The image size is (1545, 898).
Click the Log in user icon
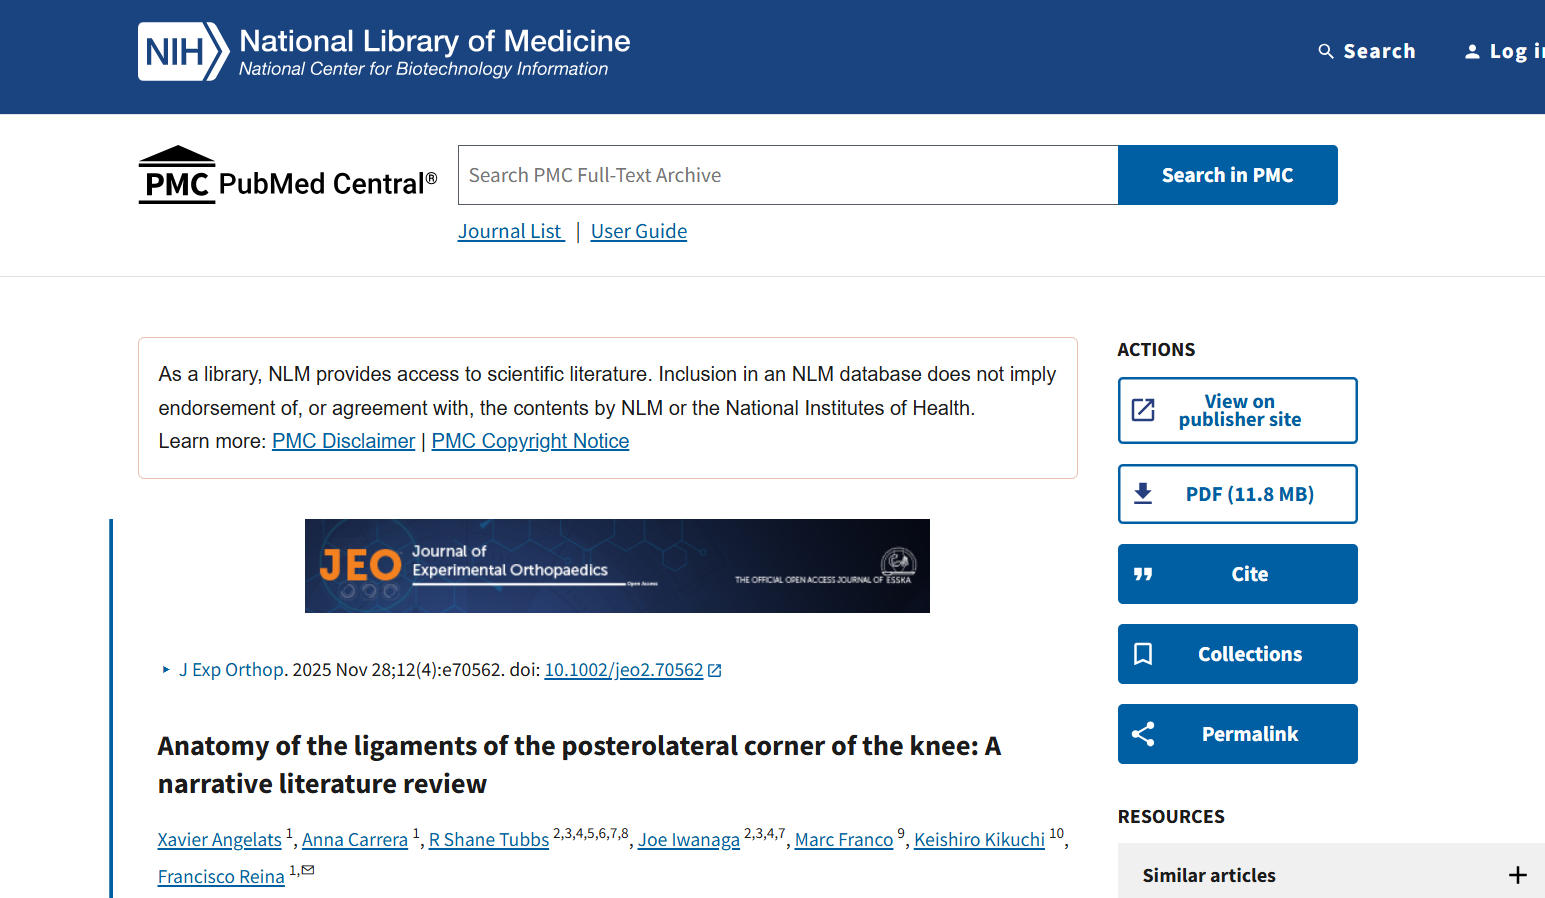point(1472,51)
